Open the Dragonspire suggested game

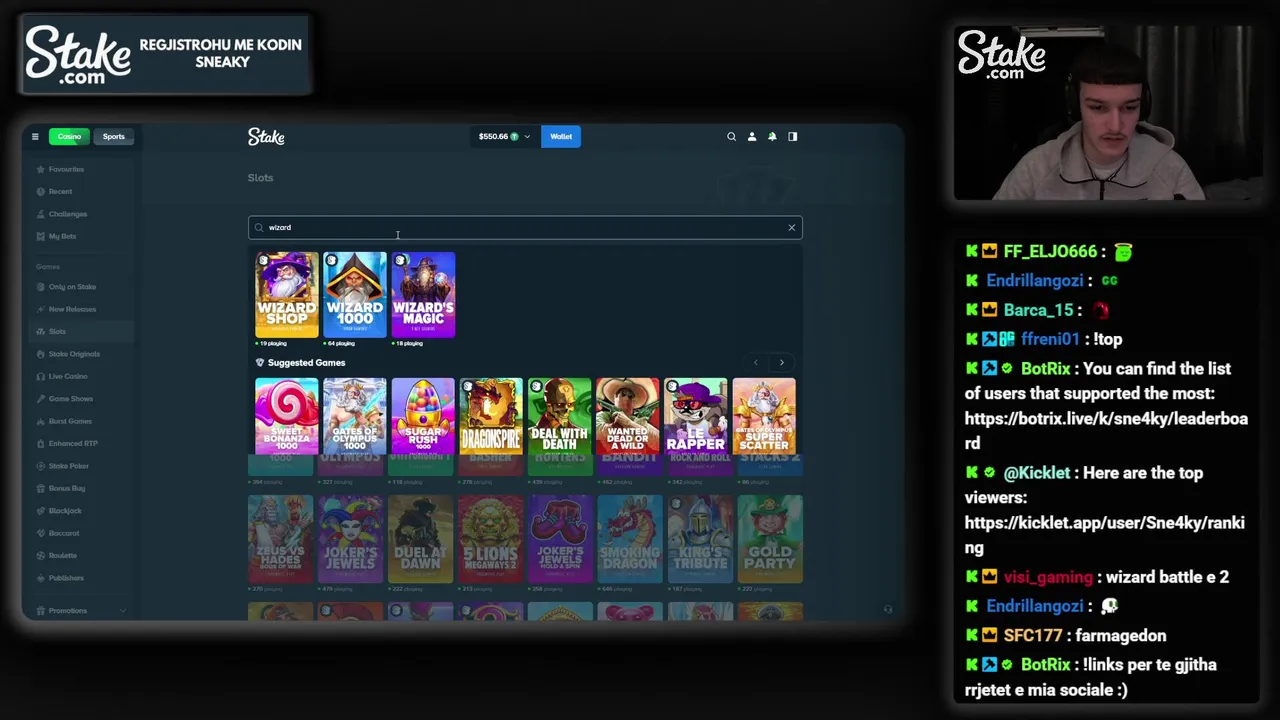491,415
